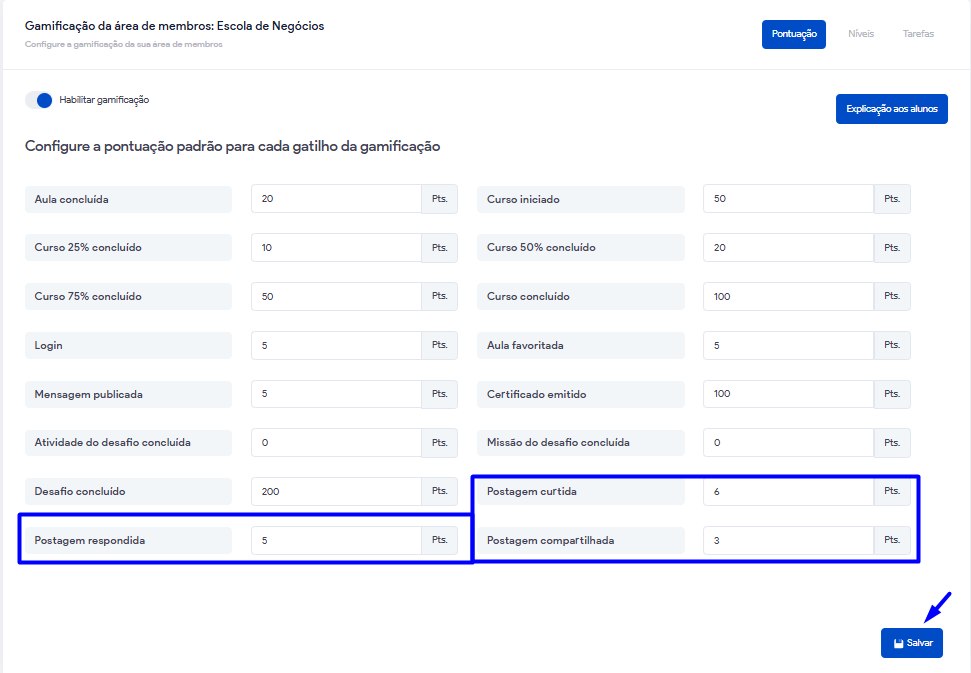Click the Aula concluída points field
Screen dimensions: 971x673
point(335,199)
